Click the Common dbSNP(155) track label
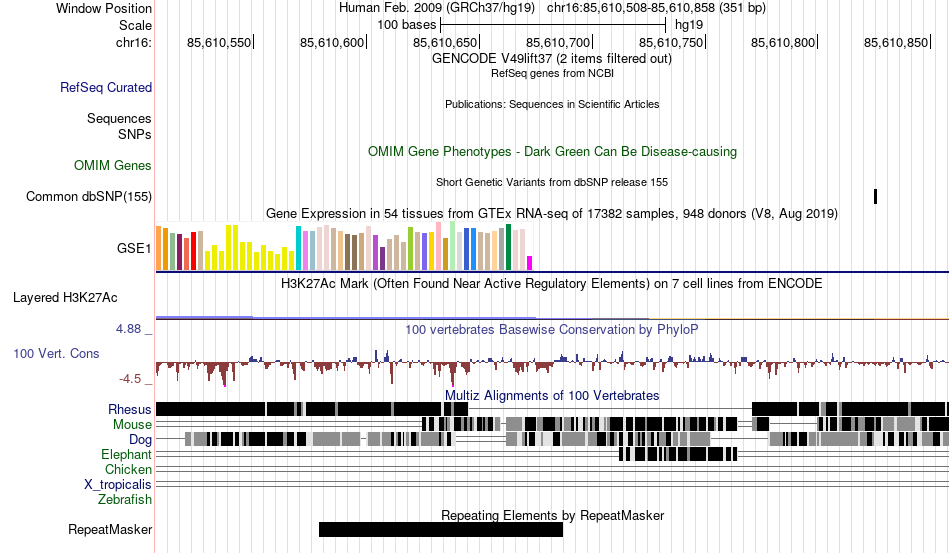950x553 pixels. click(89, 196)
